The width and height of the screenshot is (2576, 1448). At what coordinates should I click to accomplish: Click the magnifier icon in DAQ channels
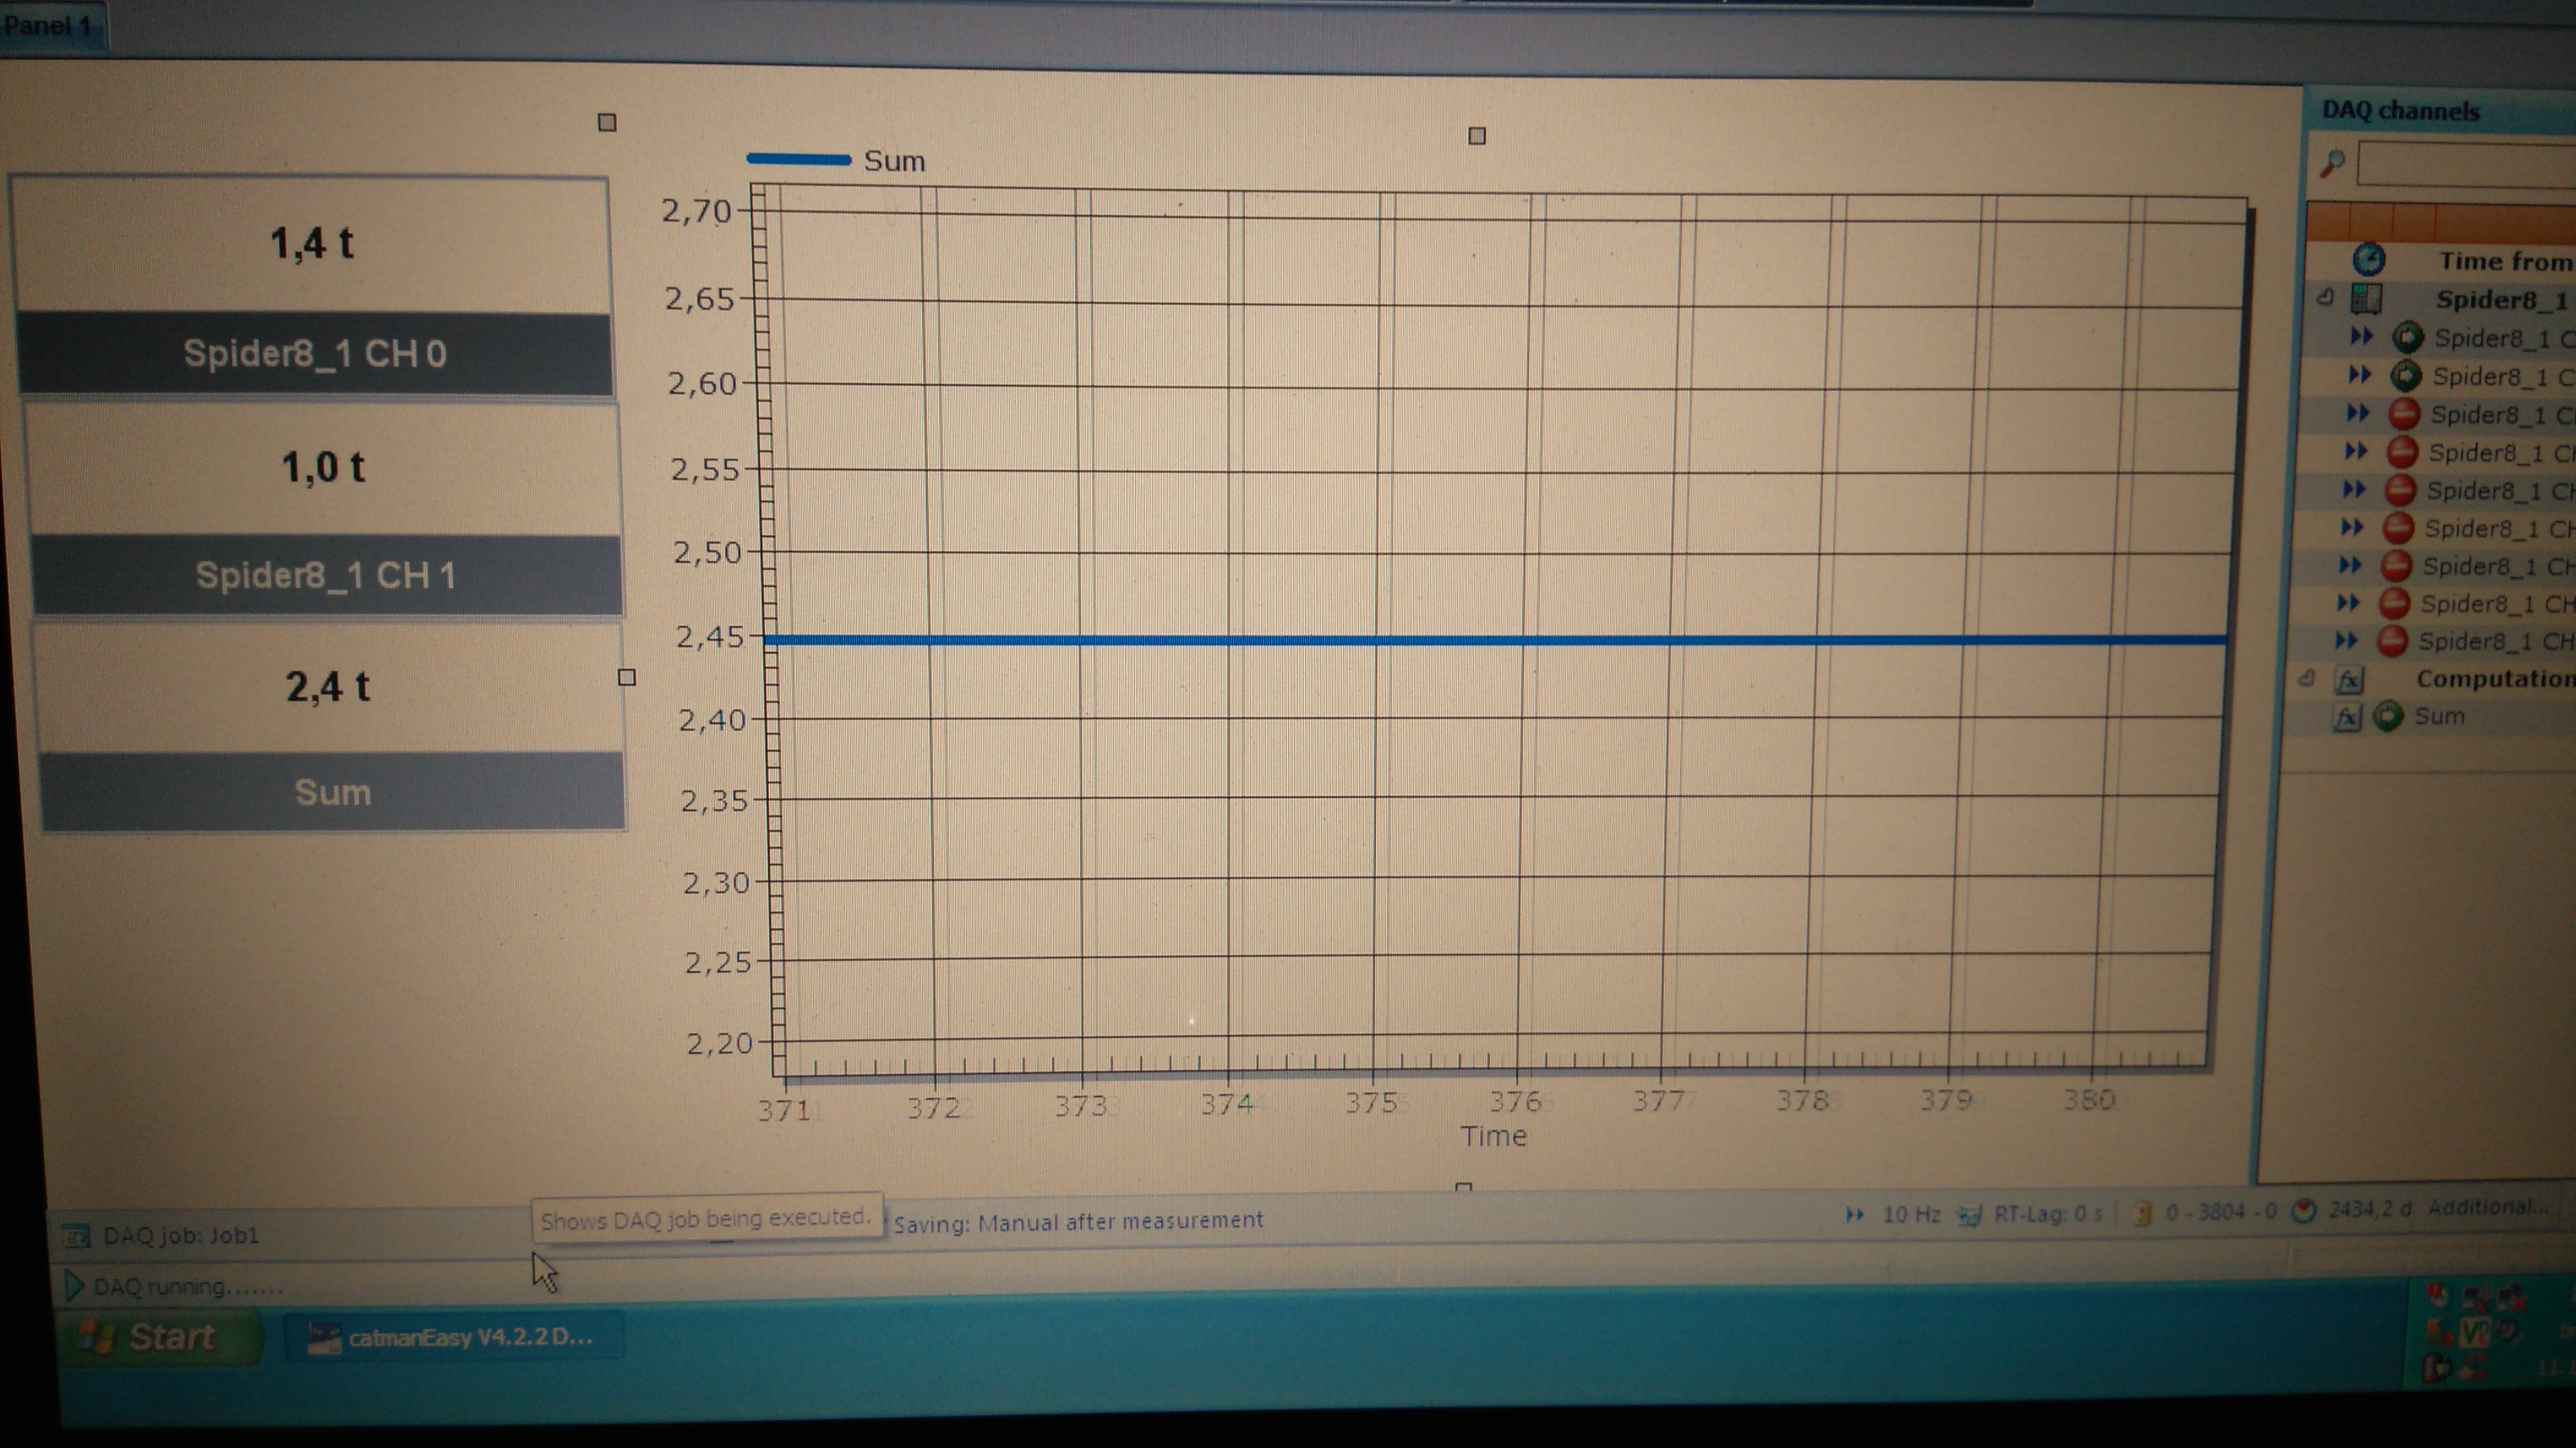[2332, 163]
